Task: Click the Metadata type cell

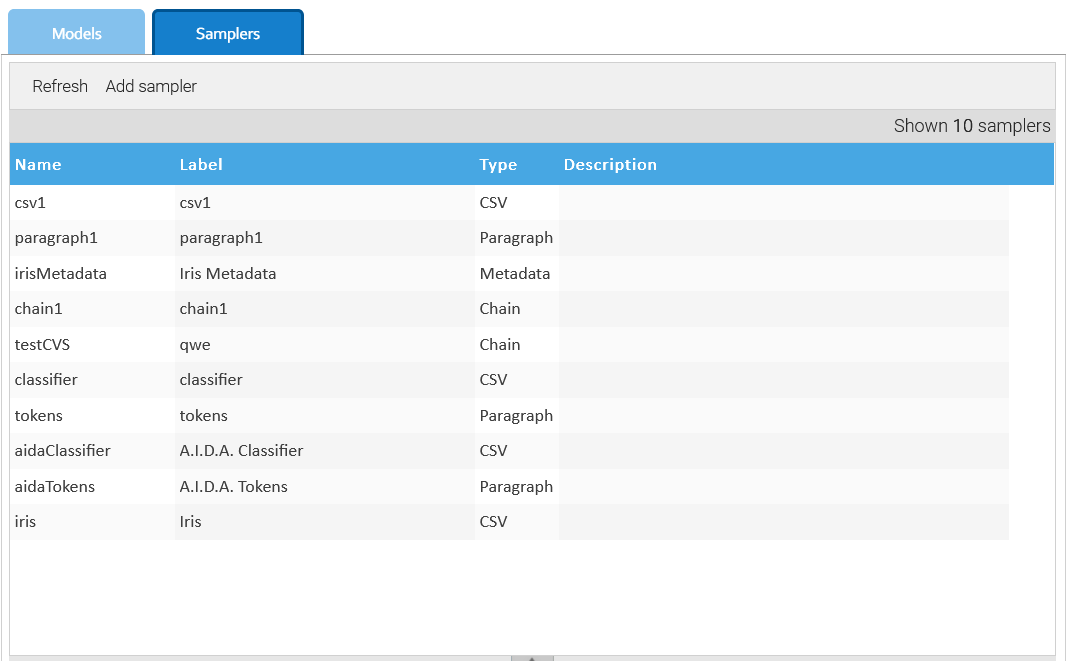Action: click(517, 274)
